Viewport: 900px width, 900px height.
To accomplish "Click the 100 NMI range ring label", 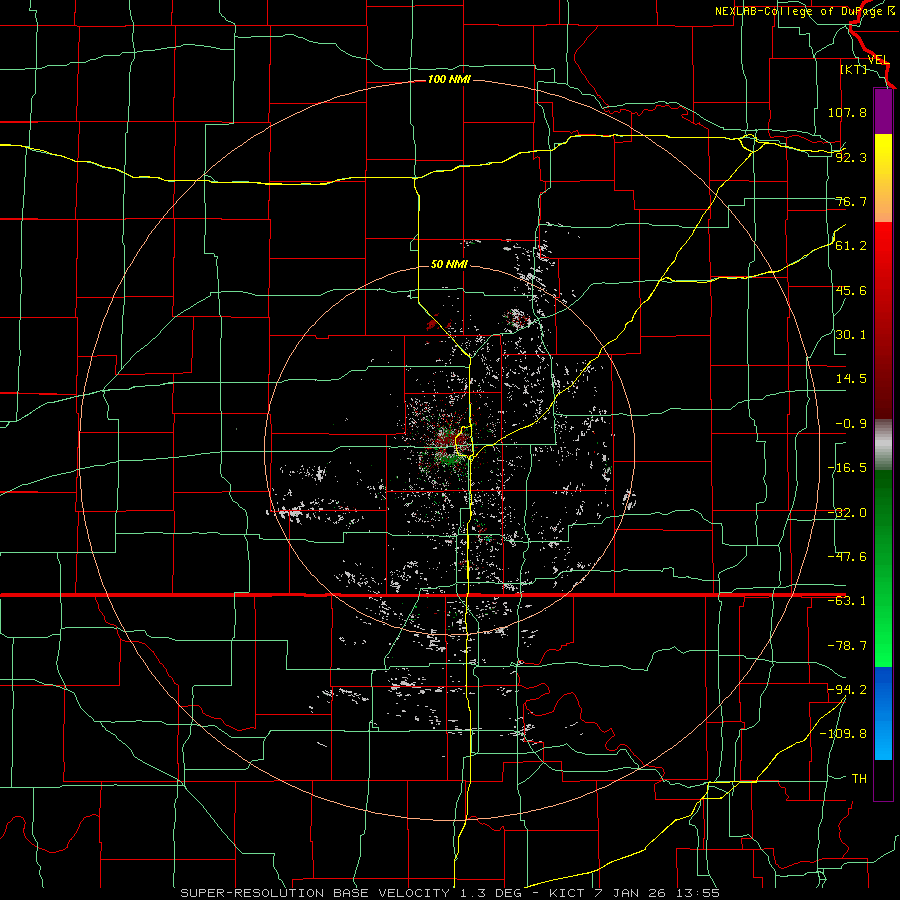I will (x=449, y=79).
